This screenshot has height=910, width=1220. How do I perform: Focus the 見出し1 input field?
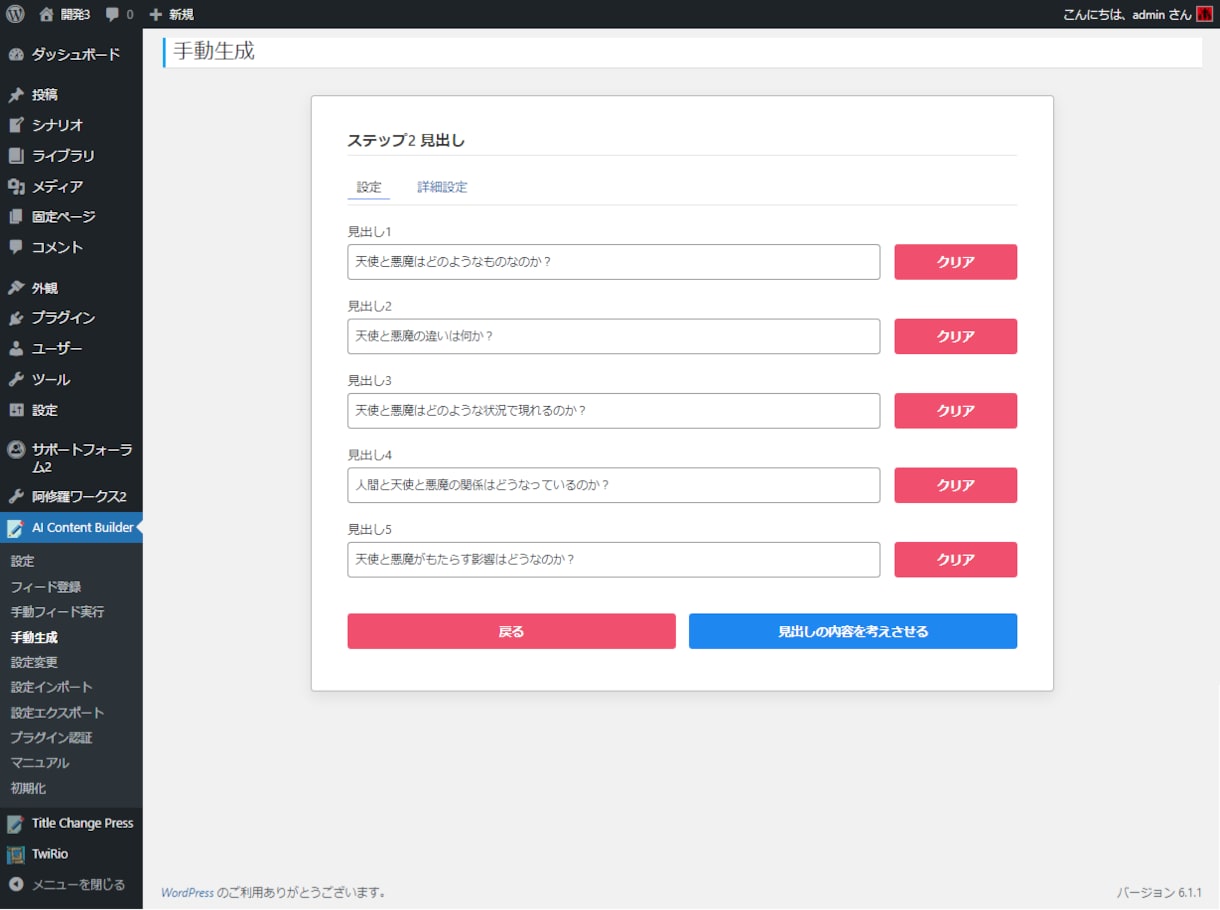(614, 262)
